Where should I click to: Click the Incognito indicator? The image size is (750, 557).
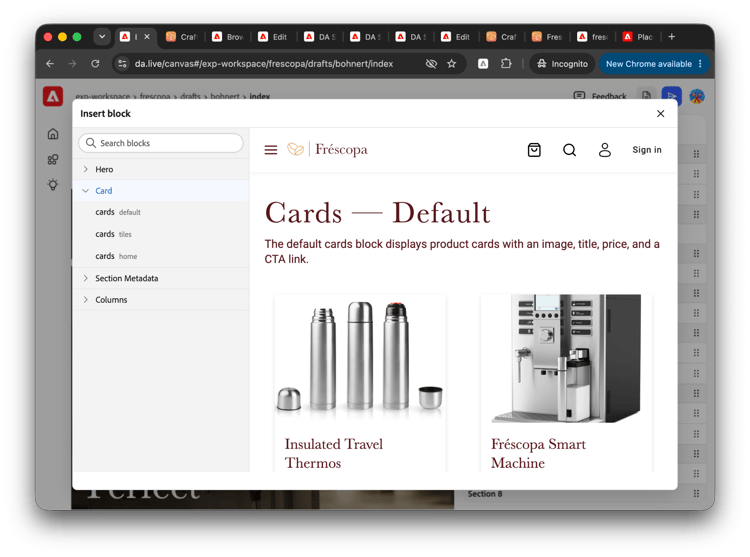tap(562, 64)
